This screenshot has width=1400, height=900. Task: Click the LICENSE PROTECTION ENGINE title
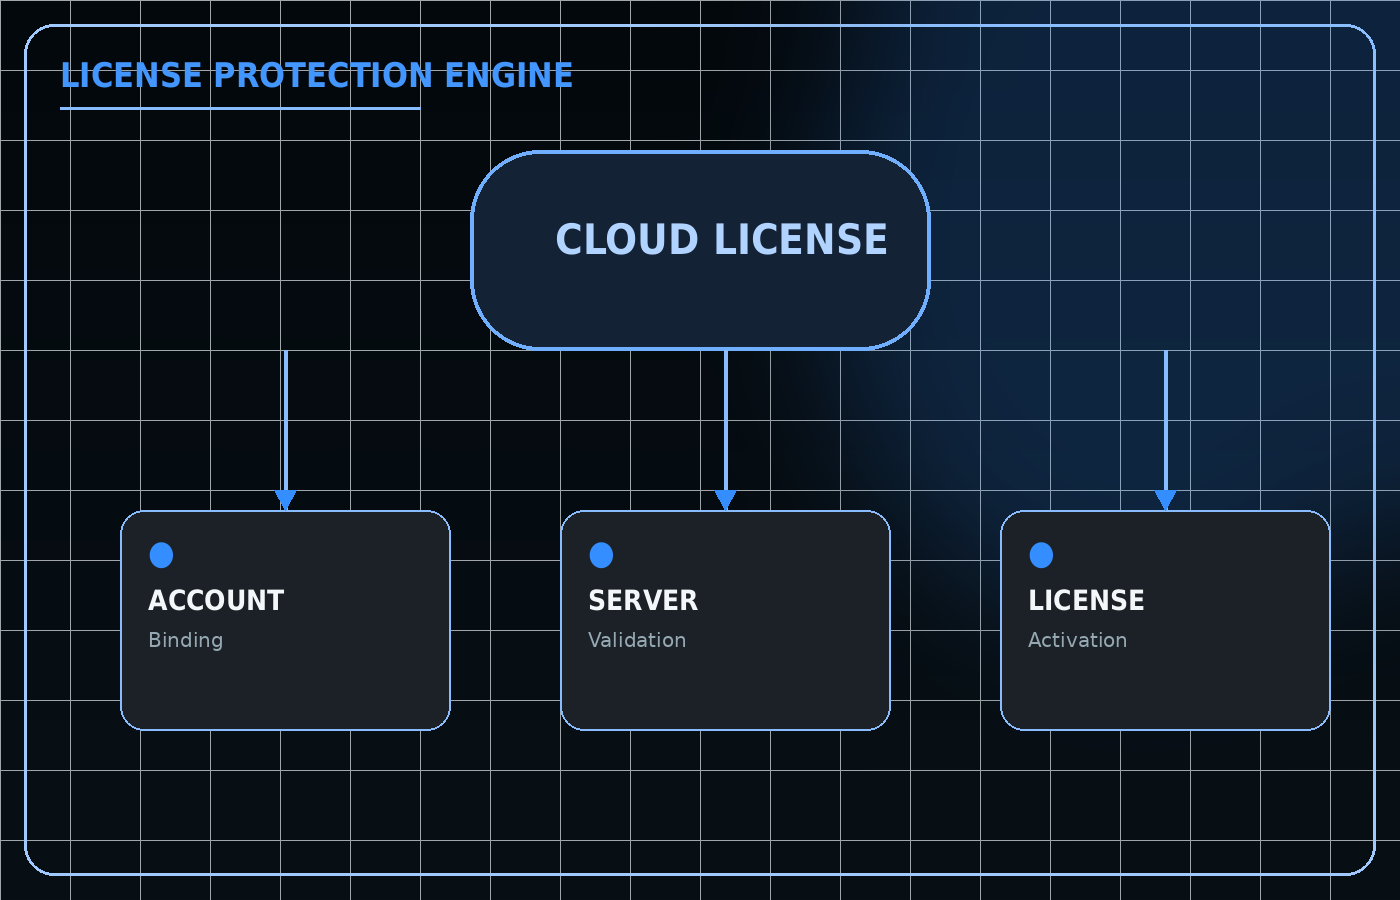(x=316, y=76)
